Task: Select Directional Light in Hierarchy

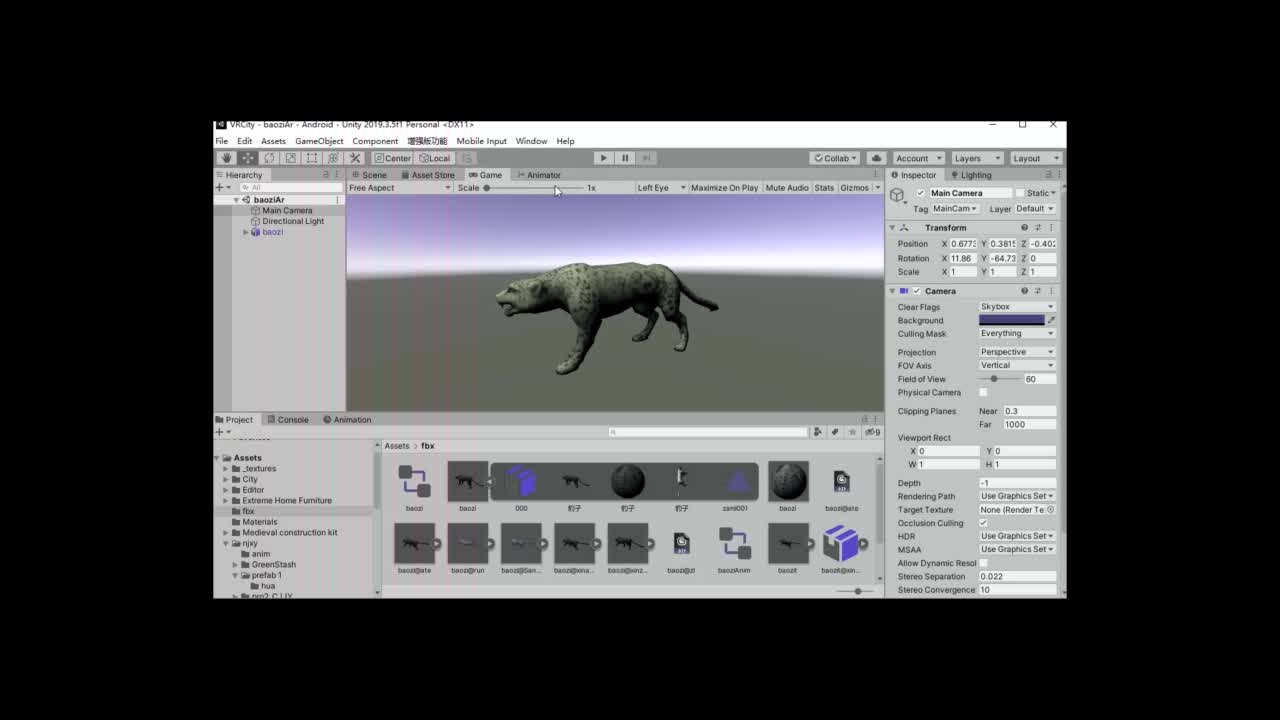Action: pos(293,221)
